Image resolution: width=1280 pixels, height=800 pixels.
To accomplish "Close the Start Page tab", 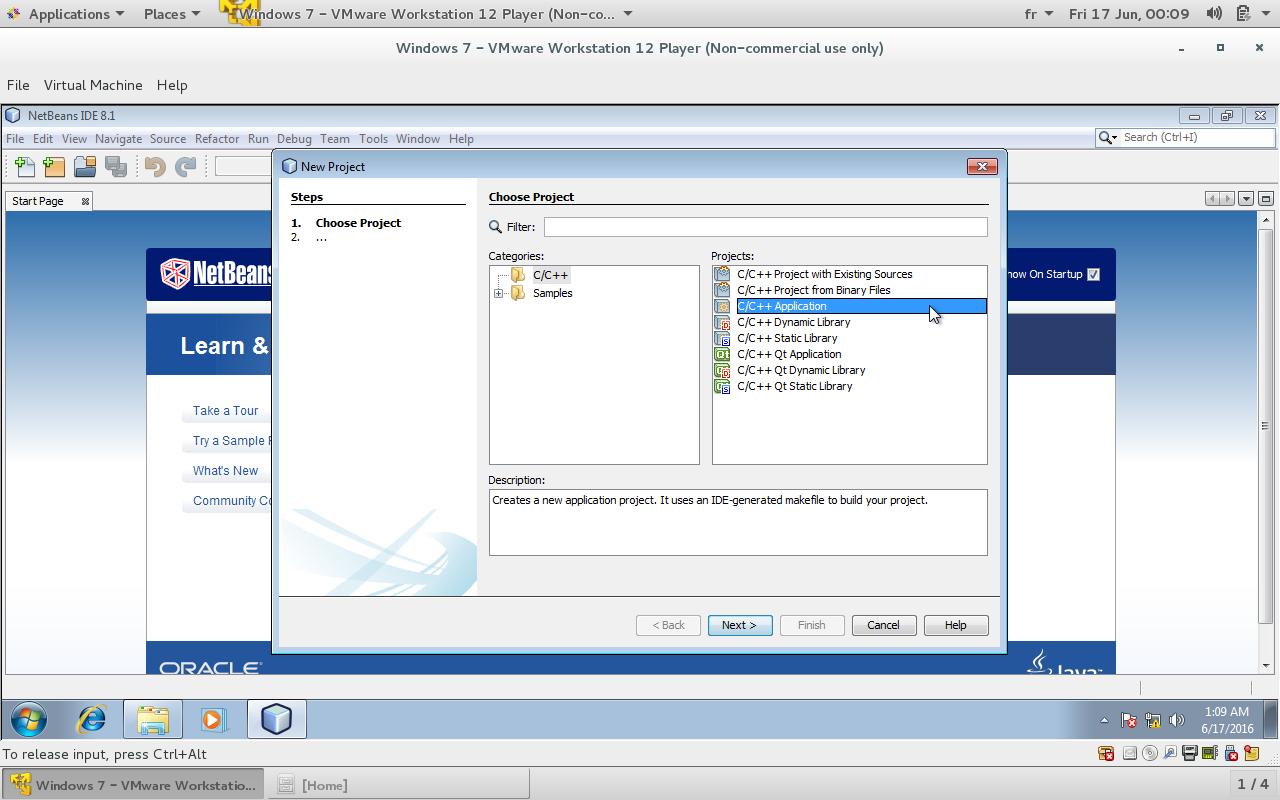I will coord(85,201).
